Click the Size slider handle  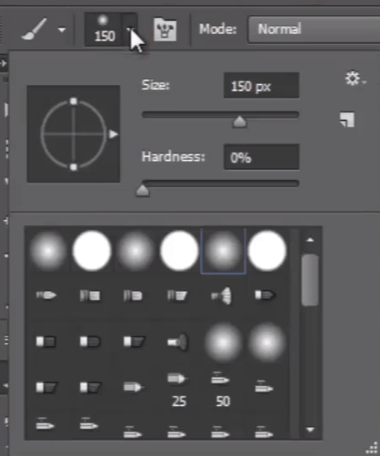240,122
